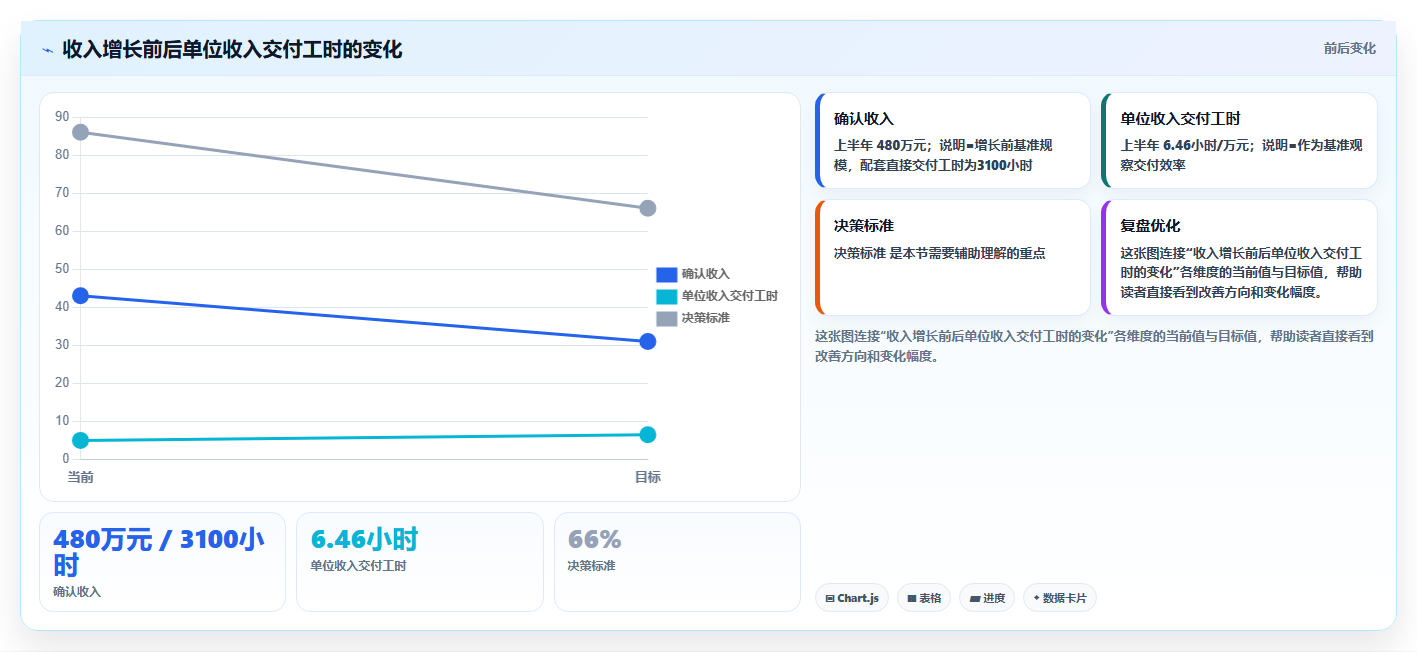Viewport: 1417px width, 652px height.
Task: Click 决策标准 data point at 当前
Action: (81, 132)
